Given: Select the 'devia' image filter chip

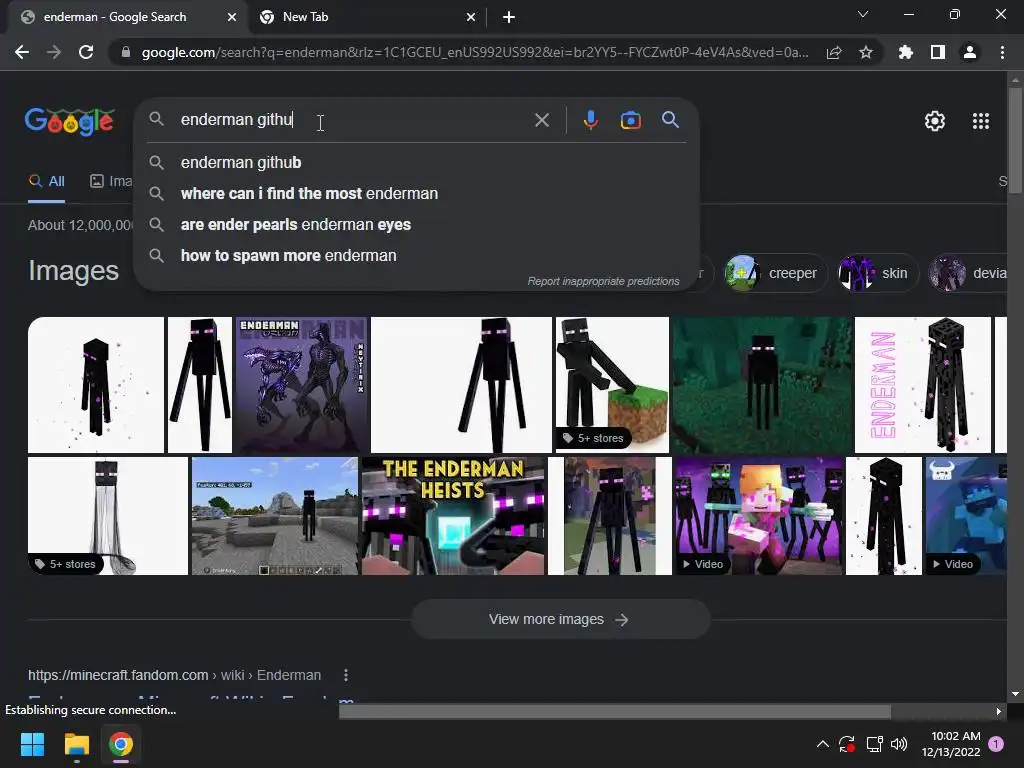Looking at the screenshot, I should 968,273.
